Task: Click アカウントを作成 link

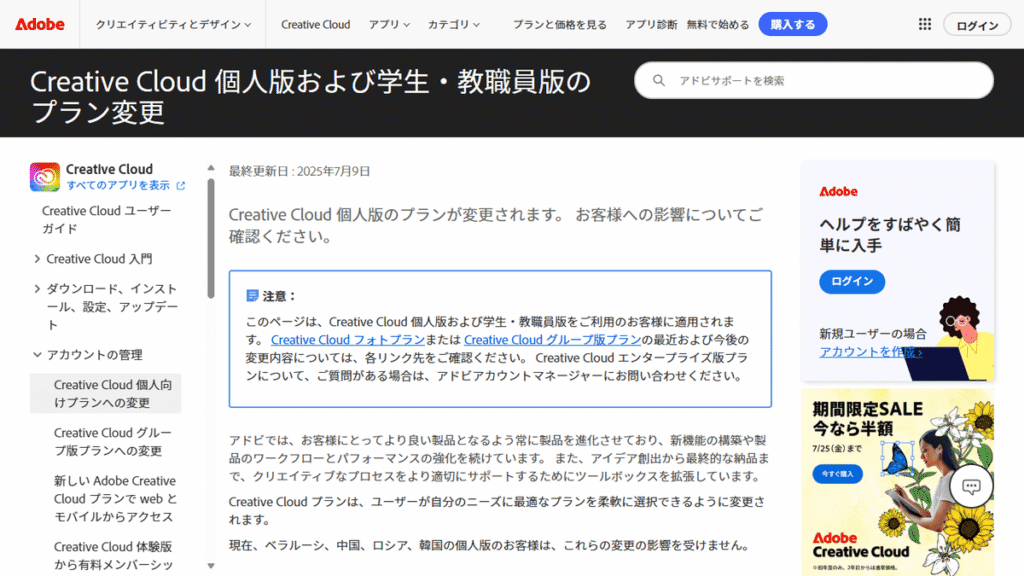Action: (871, 352)
